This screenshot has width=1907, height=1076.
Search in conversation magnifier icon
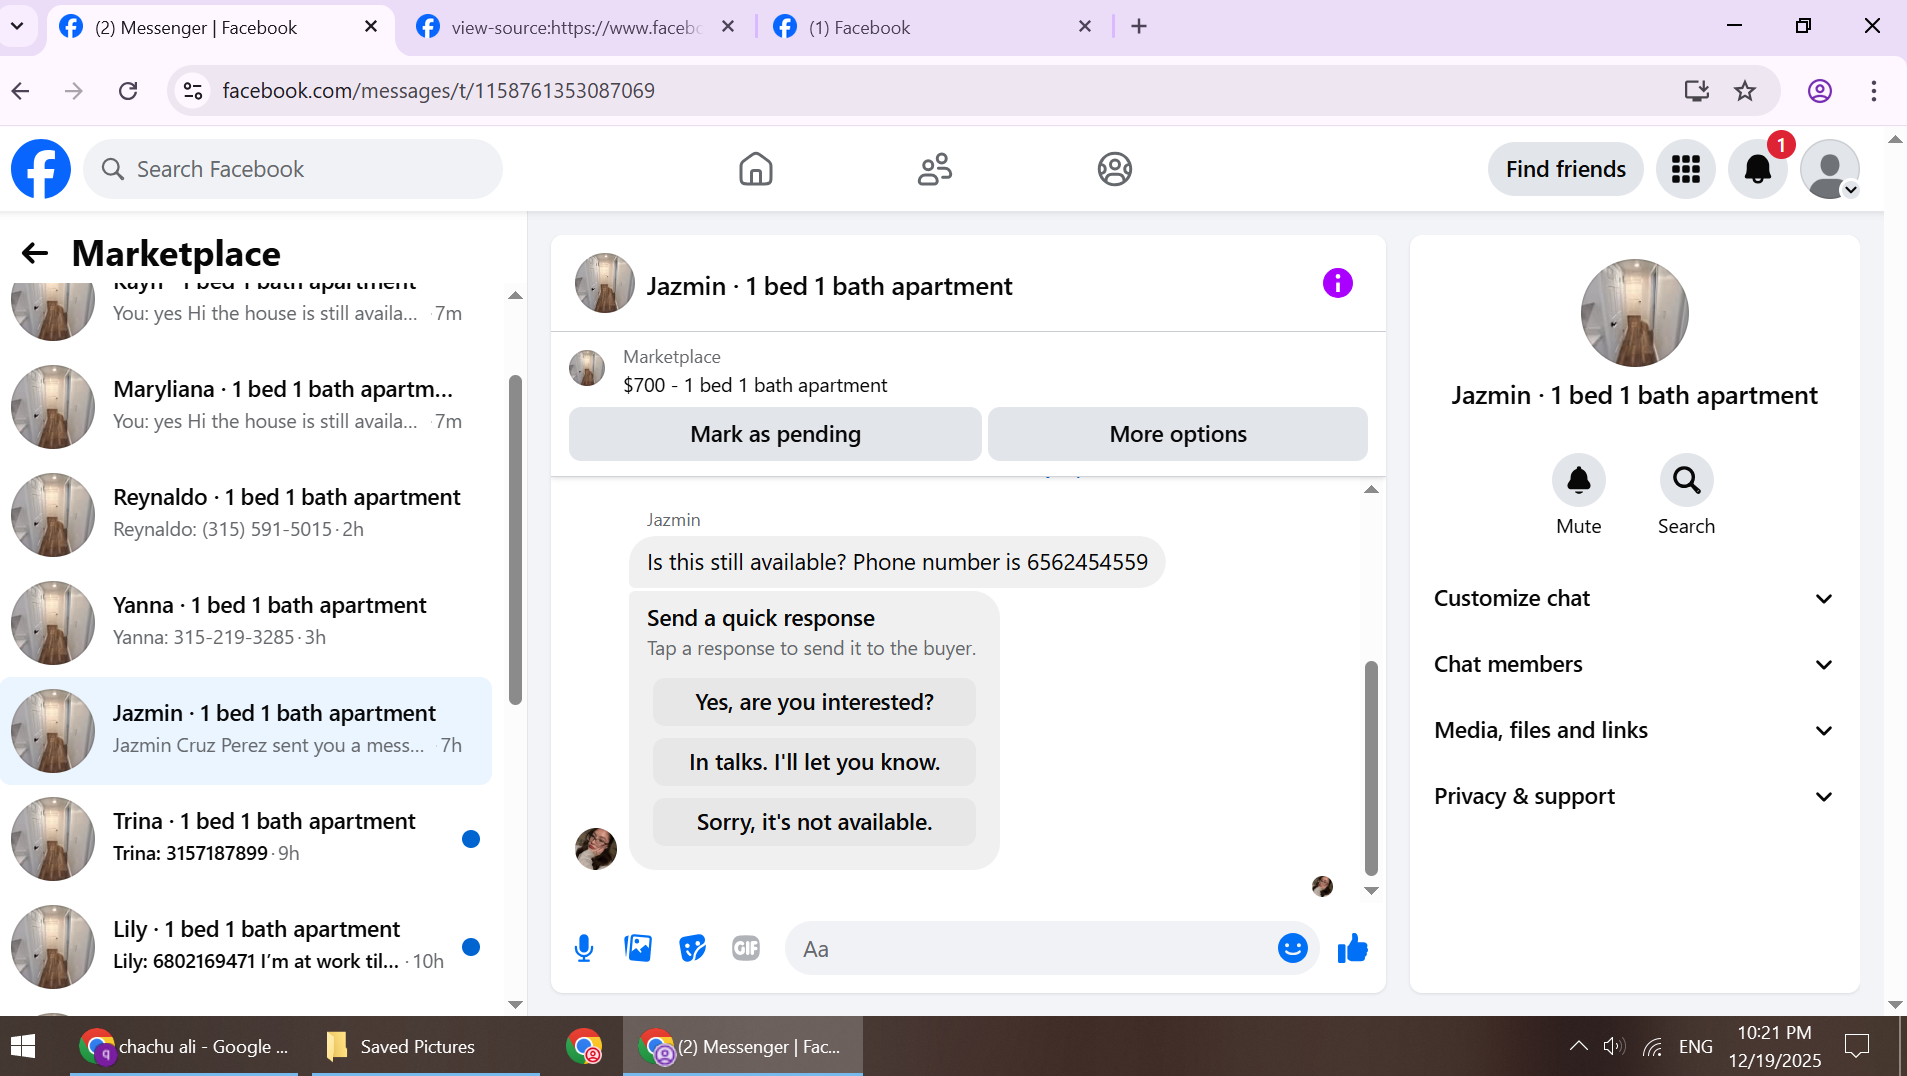(1687, 481)
